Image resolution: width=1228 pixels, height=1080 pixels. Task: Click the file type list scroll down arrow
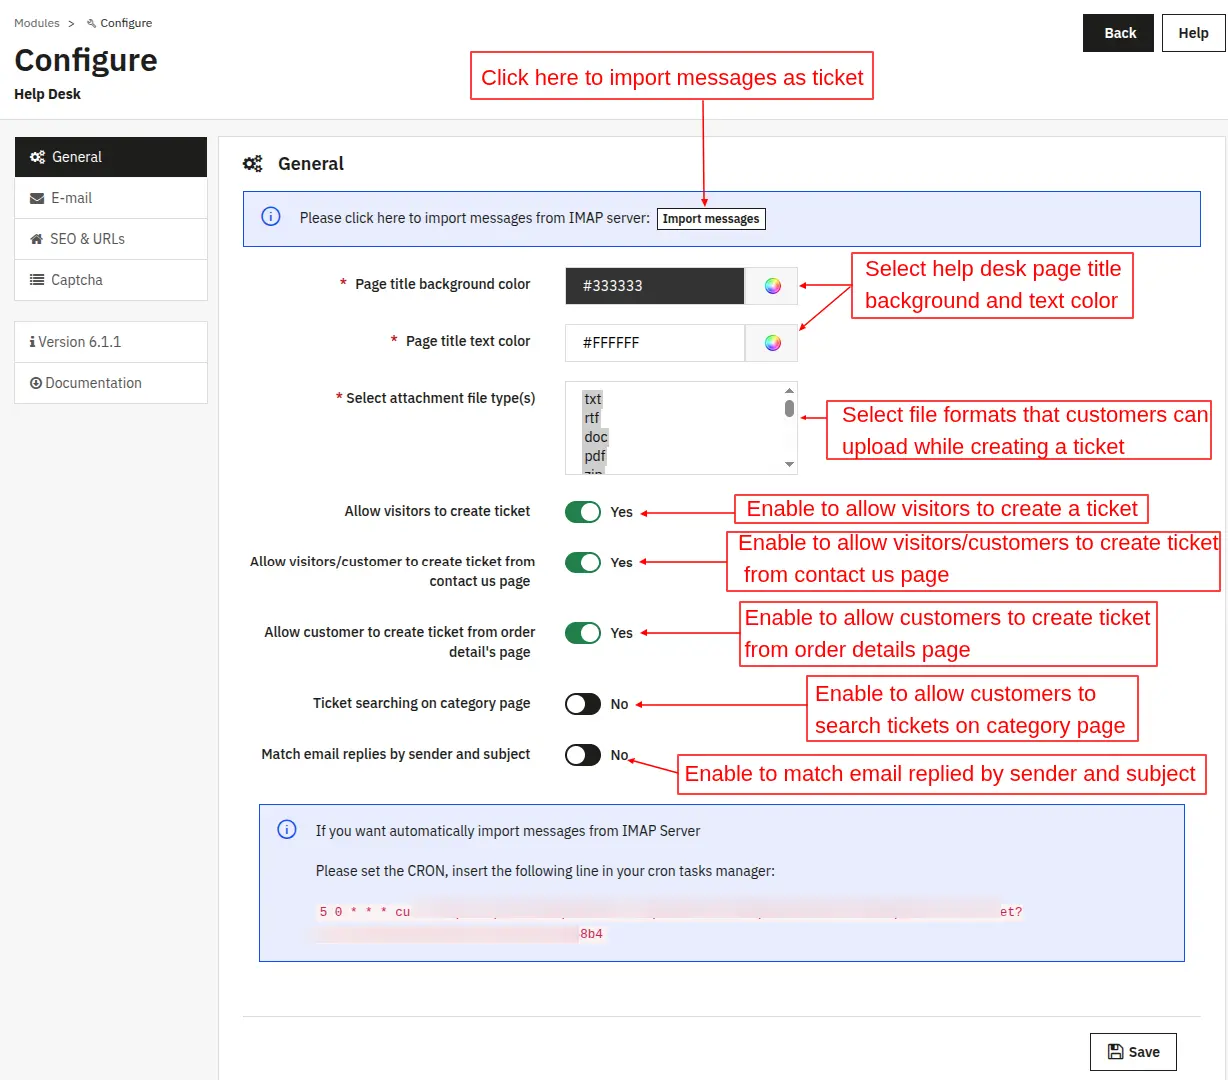pos(789,465)
